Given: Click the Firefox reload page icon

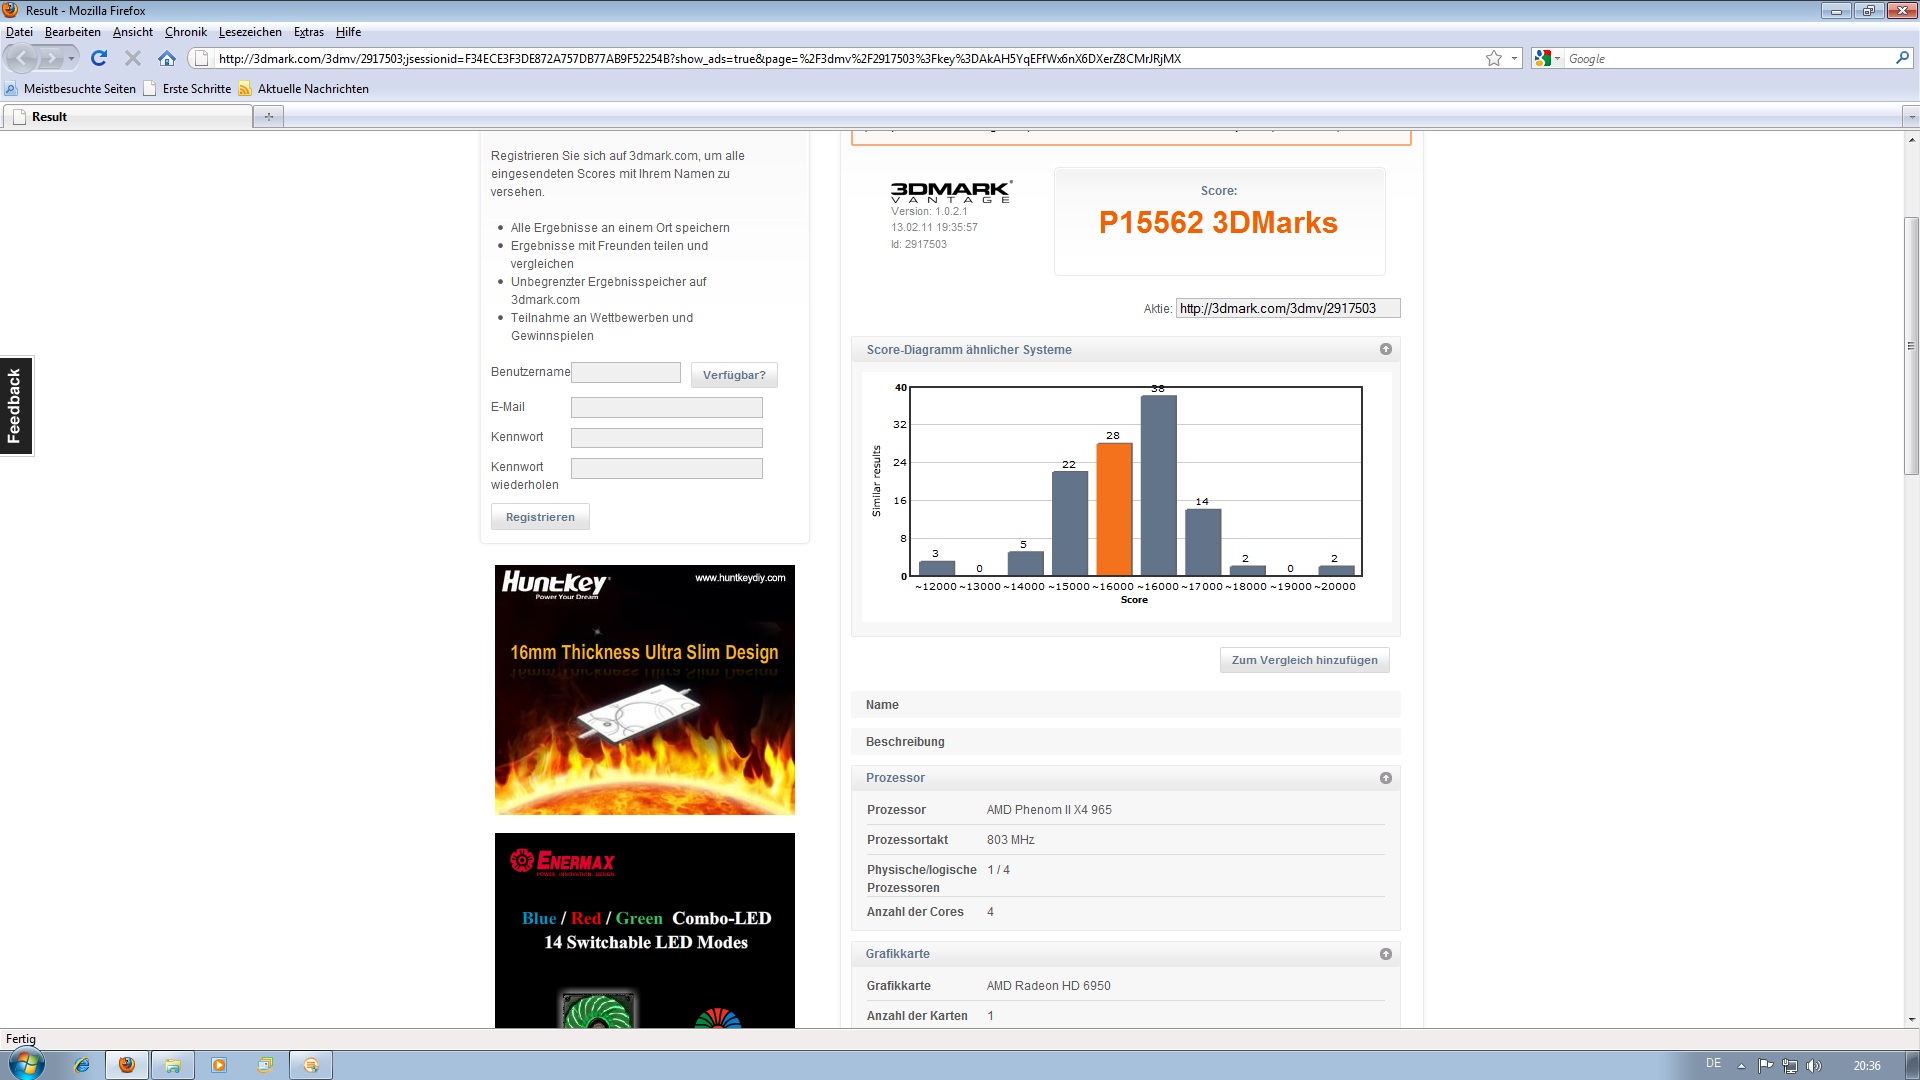Looking at the screenshot, I should coord(99,58).
